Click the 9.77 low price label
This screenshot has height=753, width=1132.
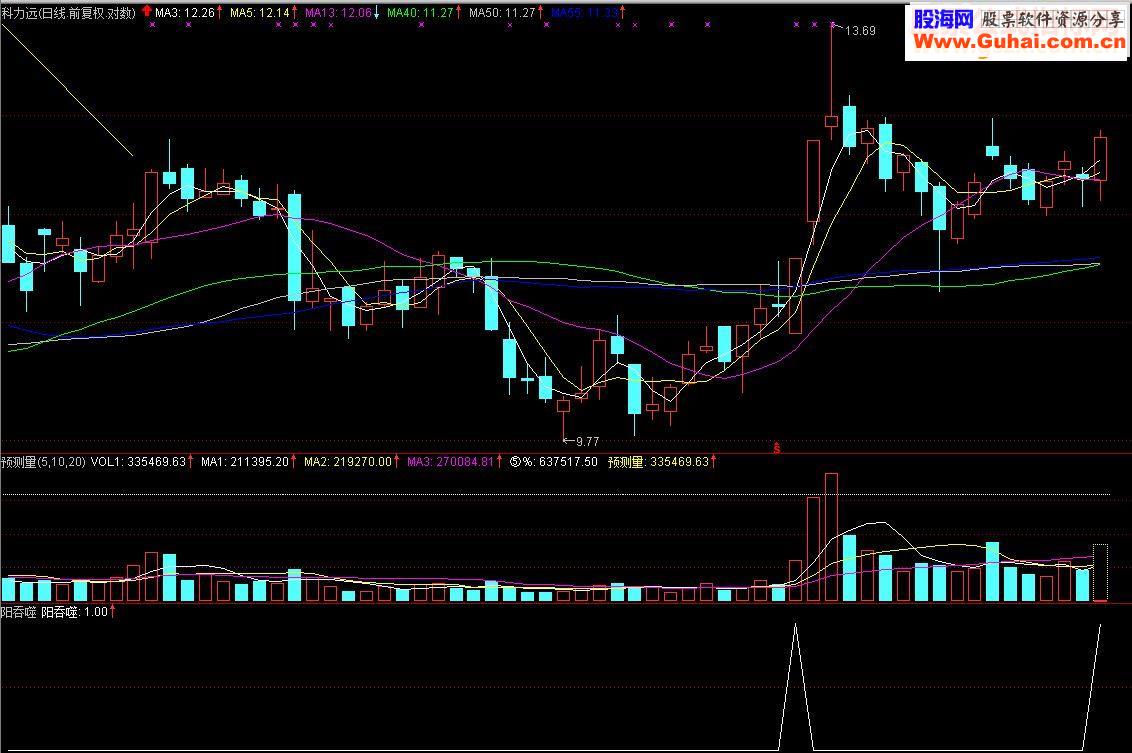pos(587,441)
